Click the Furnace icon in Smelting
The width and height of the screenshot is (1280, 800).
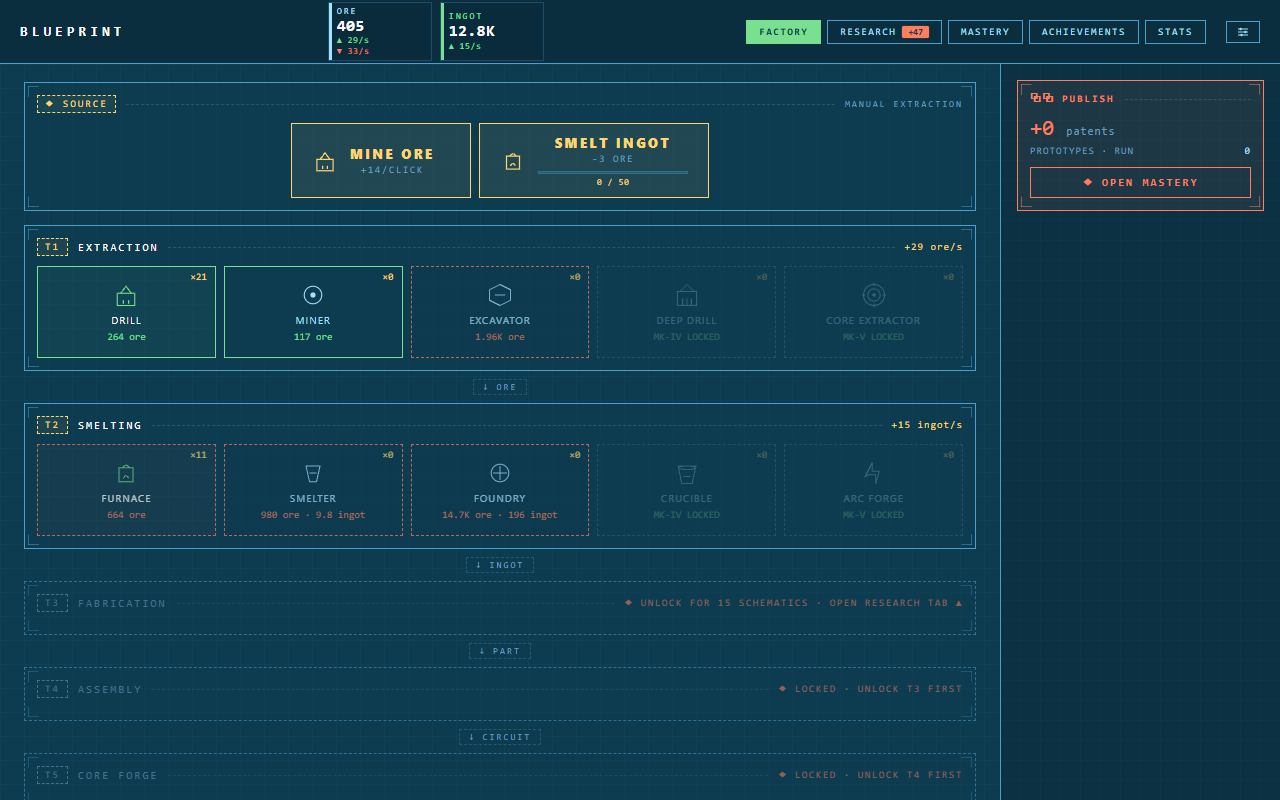[x=126, y=473]
